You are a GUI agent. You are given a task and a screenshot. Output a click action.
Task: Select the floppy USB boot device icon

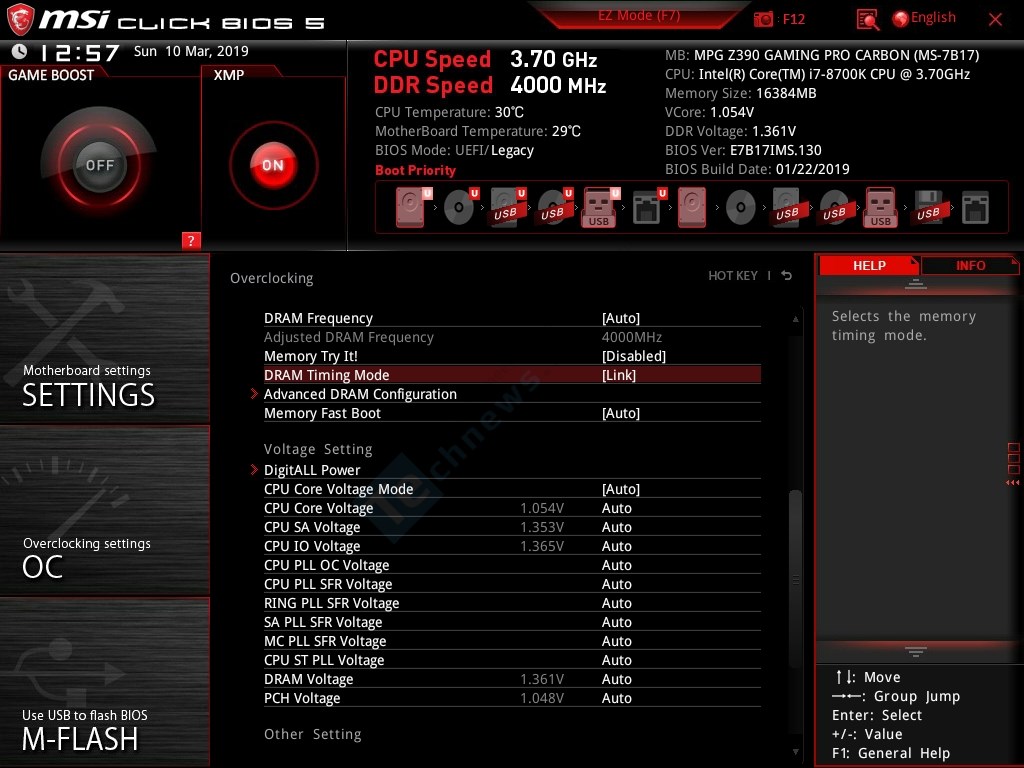[928, 209]
